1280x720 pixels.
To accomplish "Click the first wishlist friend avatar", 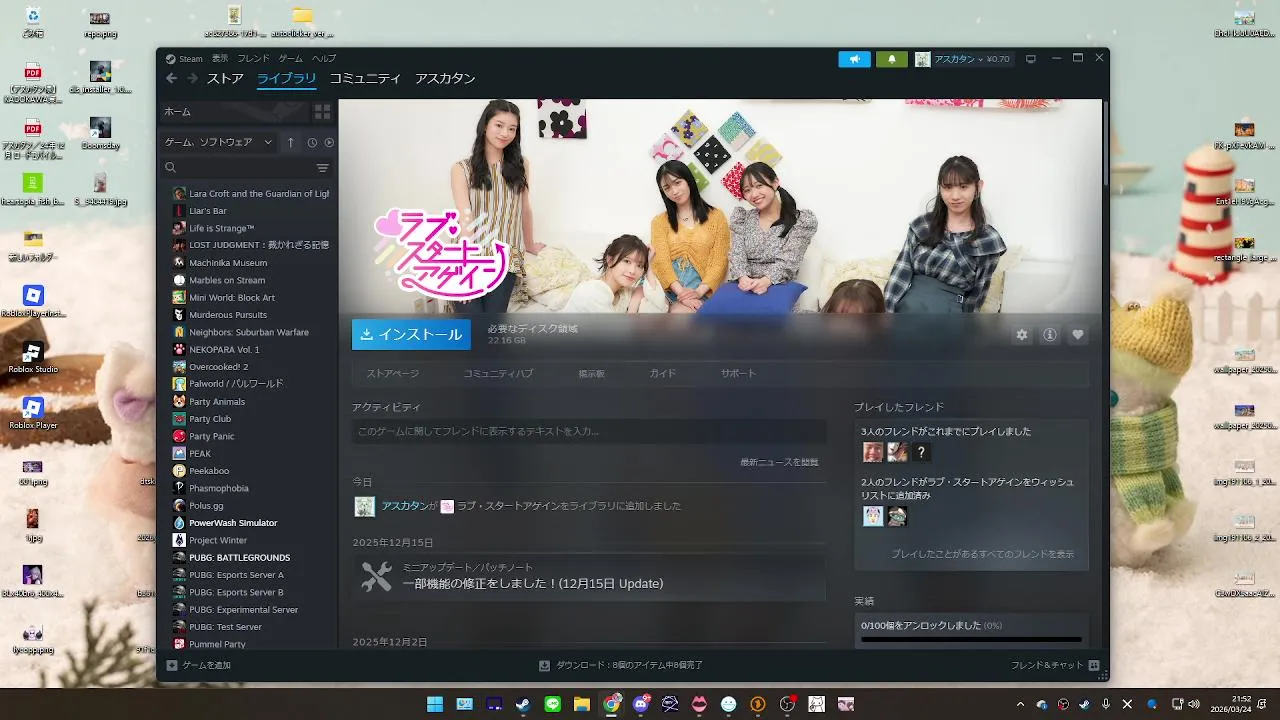I will coord(873,516).
